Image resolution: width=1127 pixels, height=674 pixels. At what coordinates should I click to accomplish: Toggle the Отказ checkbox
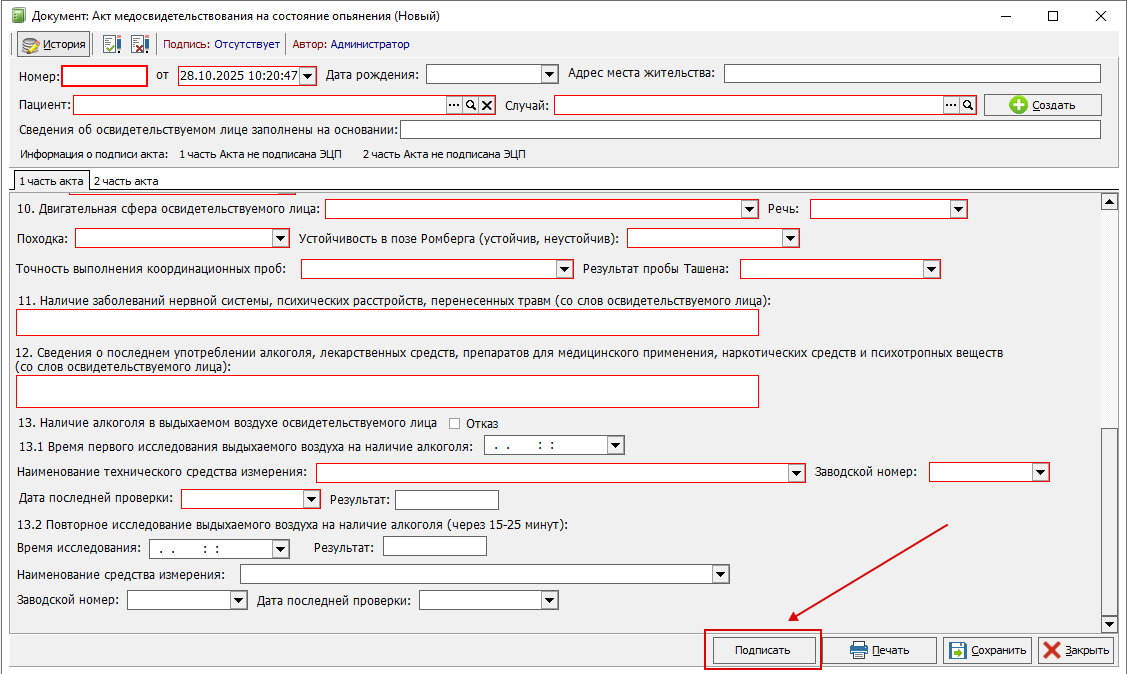[455, 423]
